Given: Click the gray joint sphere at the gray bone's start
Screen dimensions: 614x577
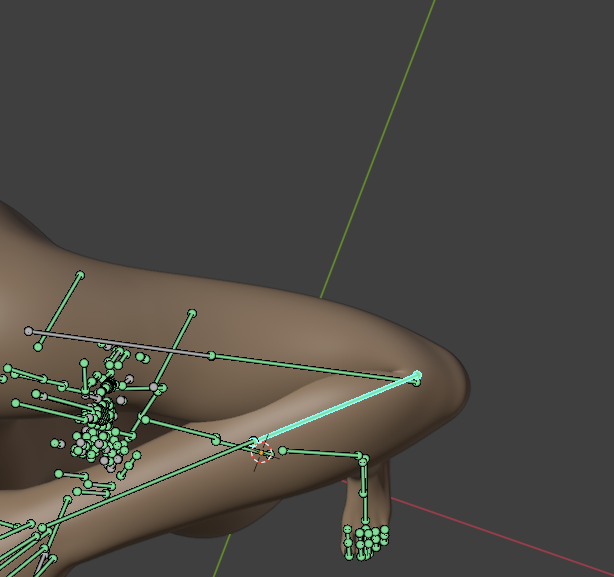Looking at the screenshot, I should point(28,332).
